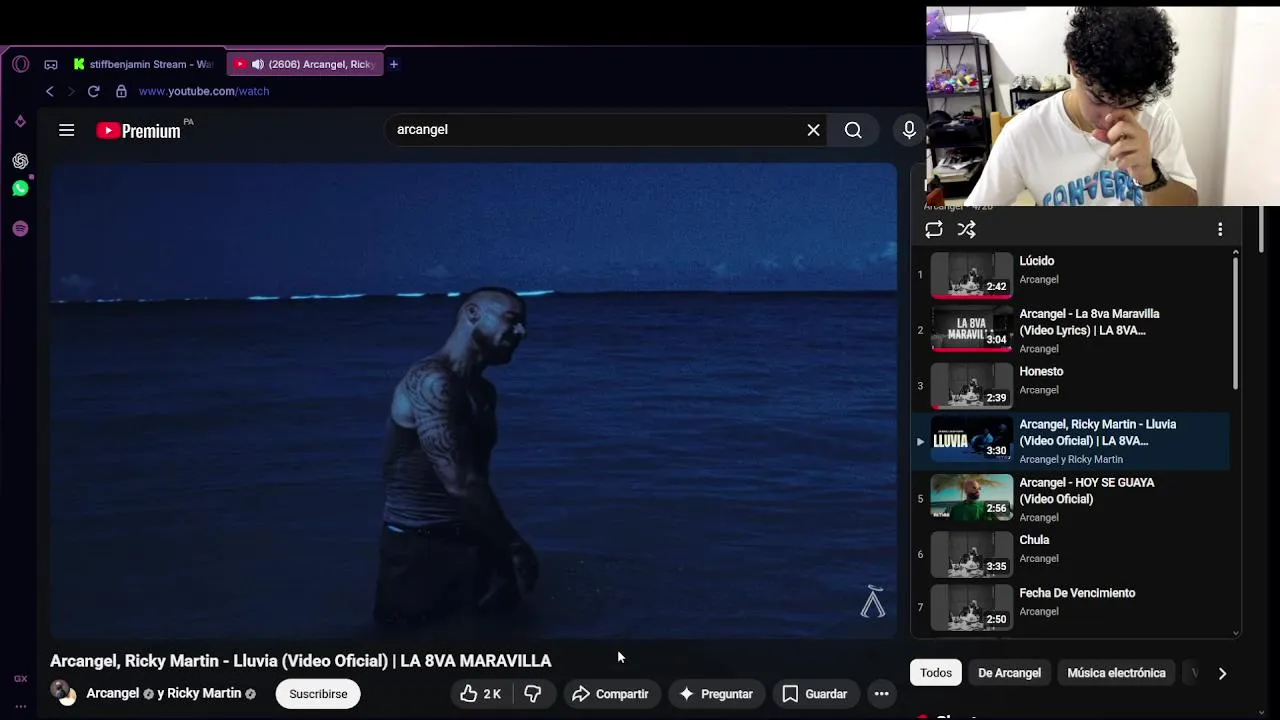
Task: Click scroll-down arrow of playlist panel
Action: 1236,633
